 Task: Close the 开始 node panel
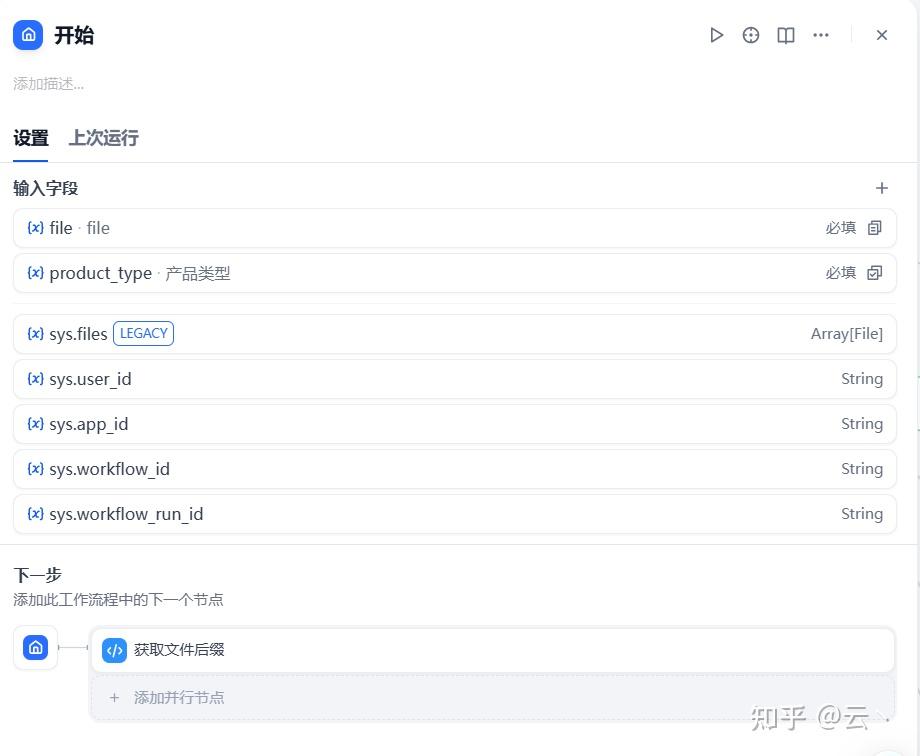pyautogui.click(x=882, y=35)
